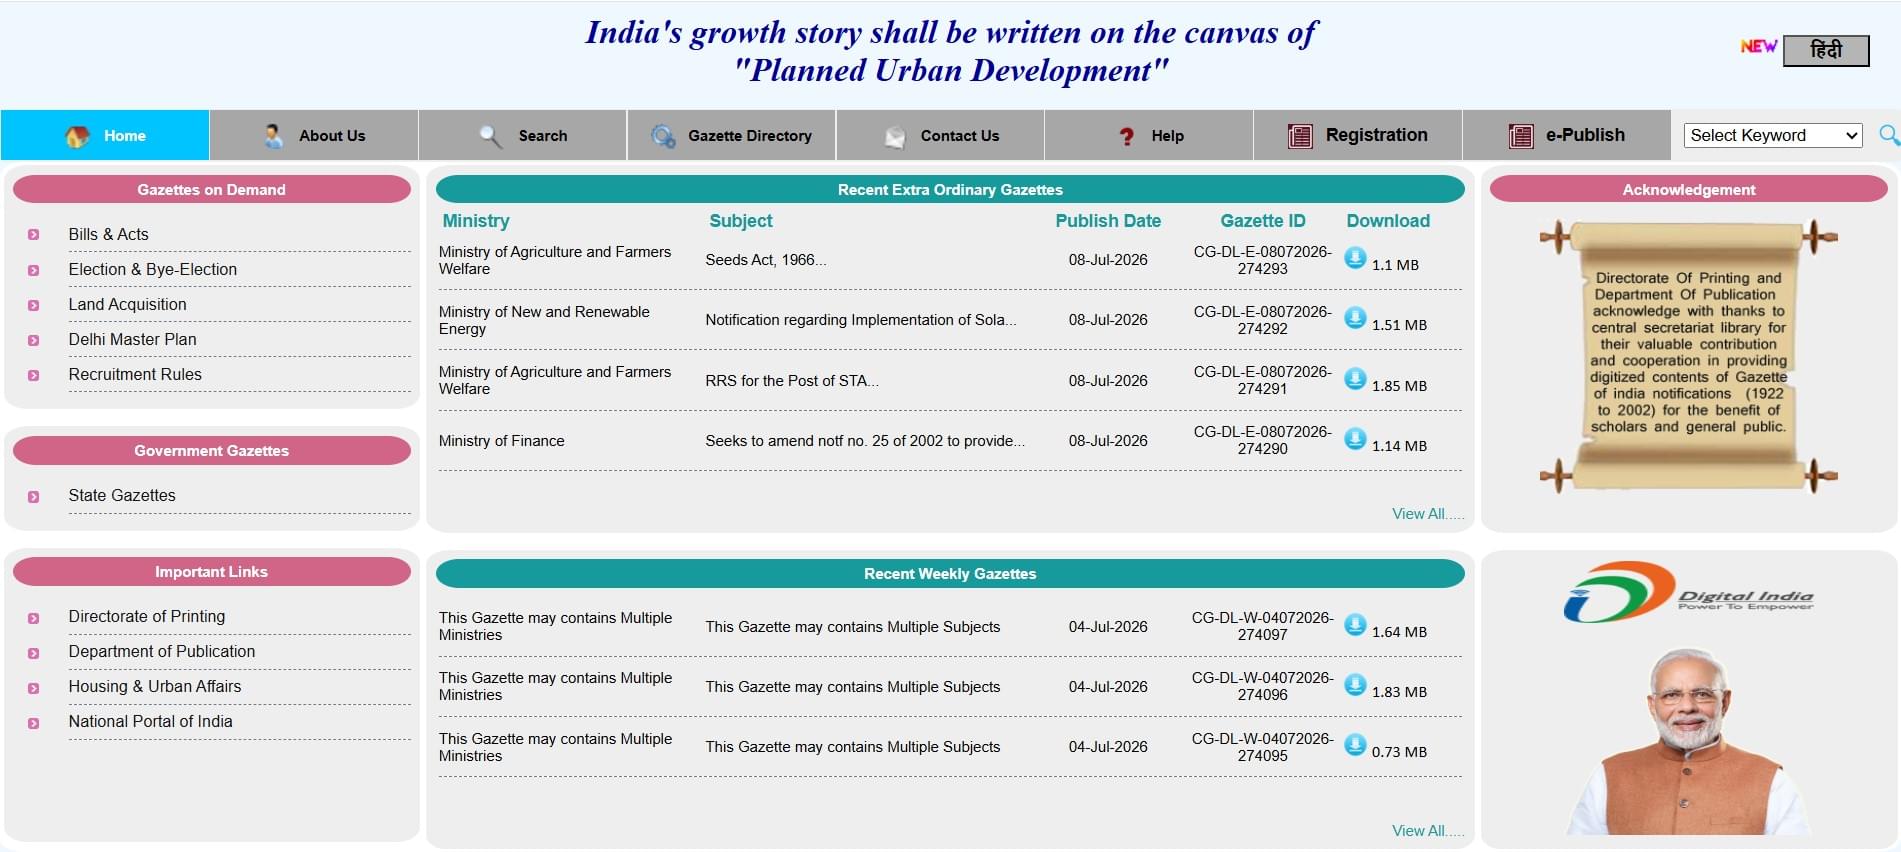Click bullet icon next to Land Acquisition
This screenshot has width=1901, height=852.
33,305
